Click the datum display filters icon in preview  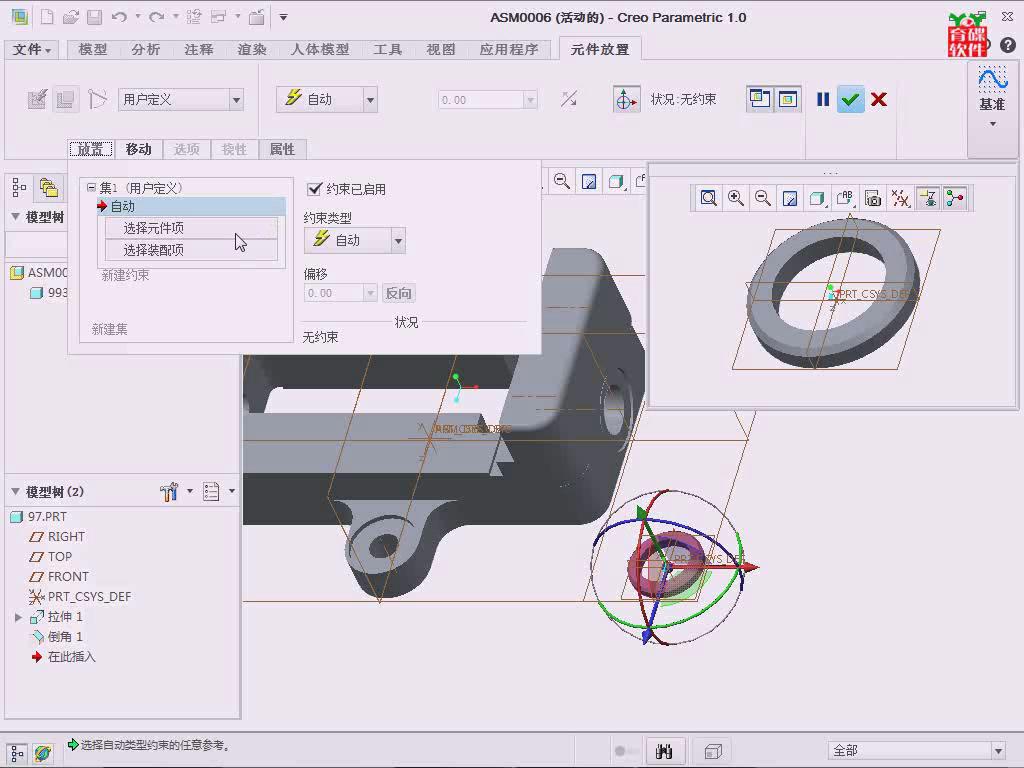click(x=901, y=198)
